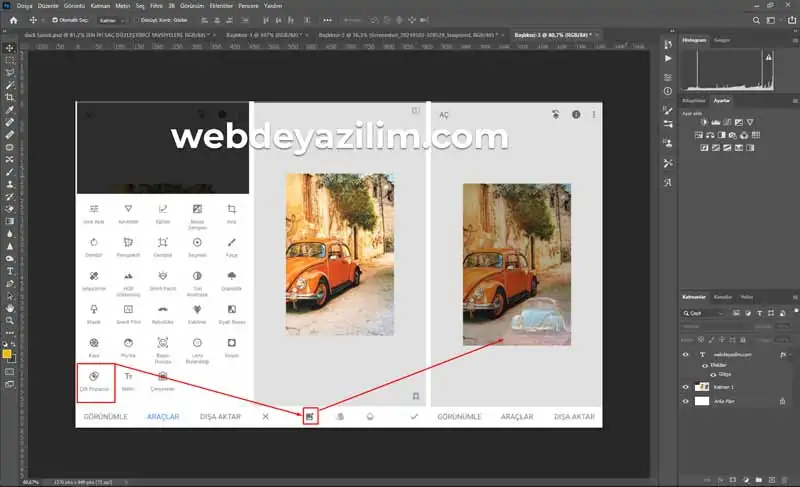The width and height of the screenshot is (800, 487).
Task: Click the create new group folder icon
Action: tap(759, 480)
